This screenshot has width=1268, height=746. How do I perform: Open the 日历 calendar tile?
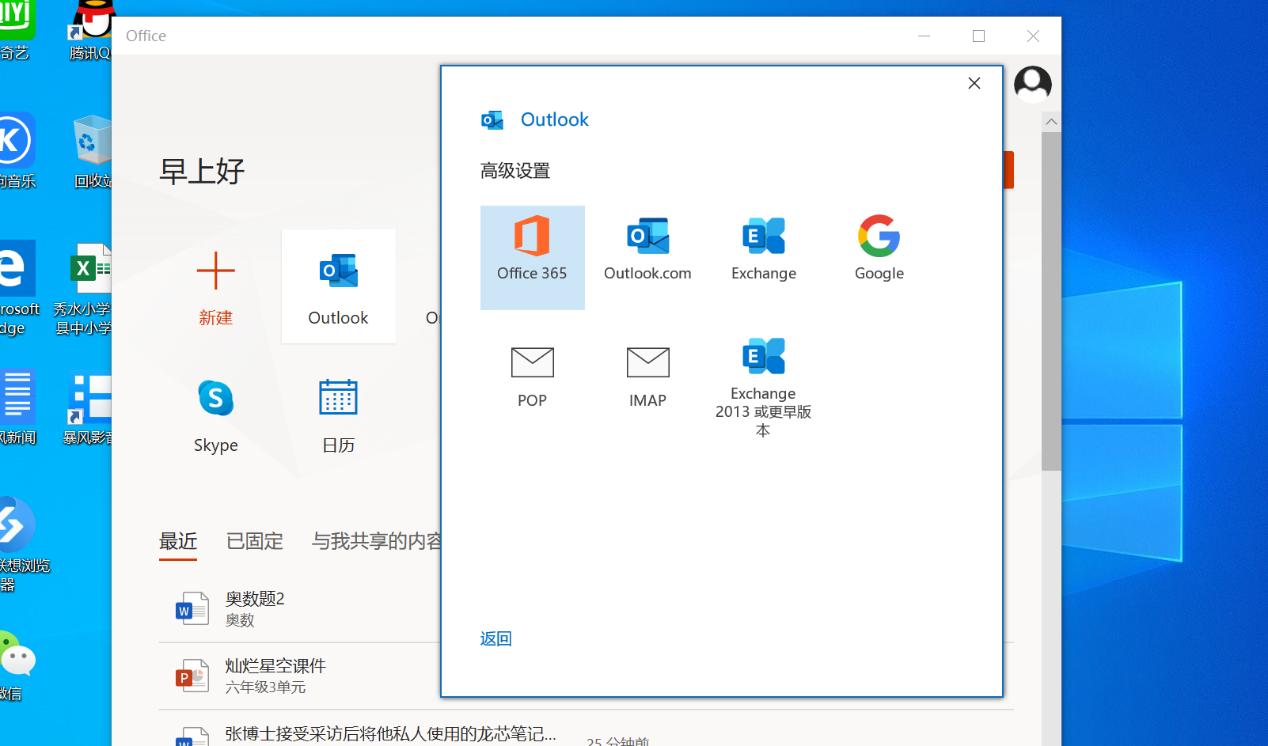tap(338, 413)
